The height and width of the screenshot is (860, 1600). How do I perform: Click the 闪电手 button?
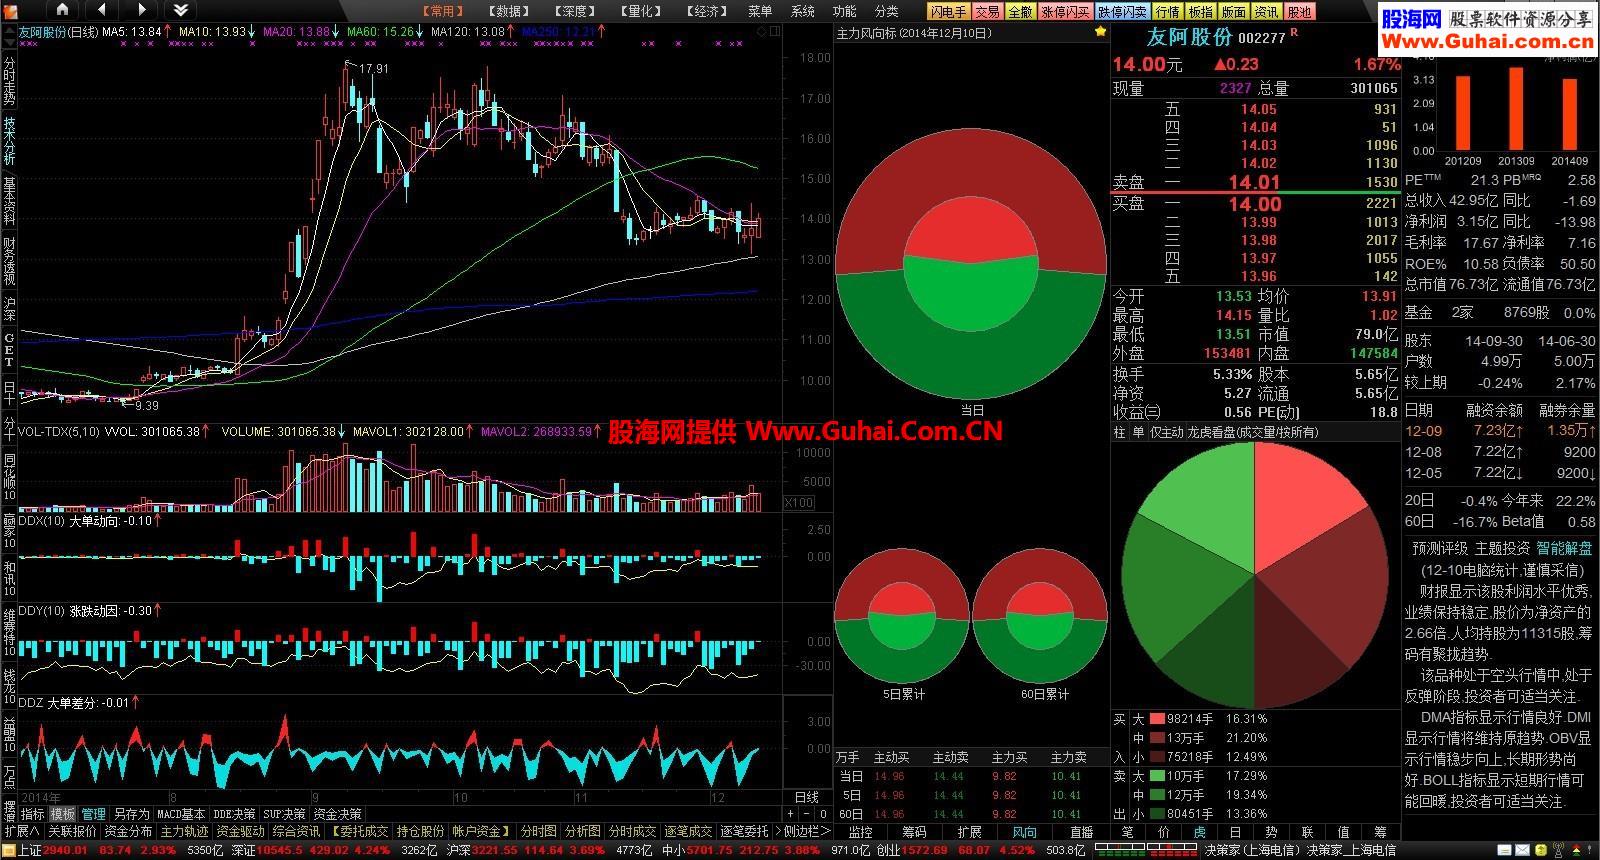pyautogui.click(x=948, y=11)
